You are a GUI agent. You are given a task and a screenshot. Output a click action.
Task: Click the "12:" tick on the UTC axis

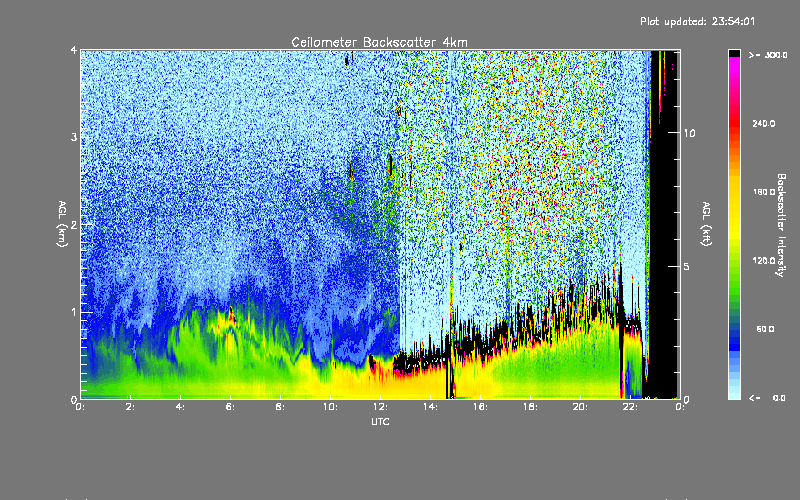coord(380,407)
